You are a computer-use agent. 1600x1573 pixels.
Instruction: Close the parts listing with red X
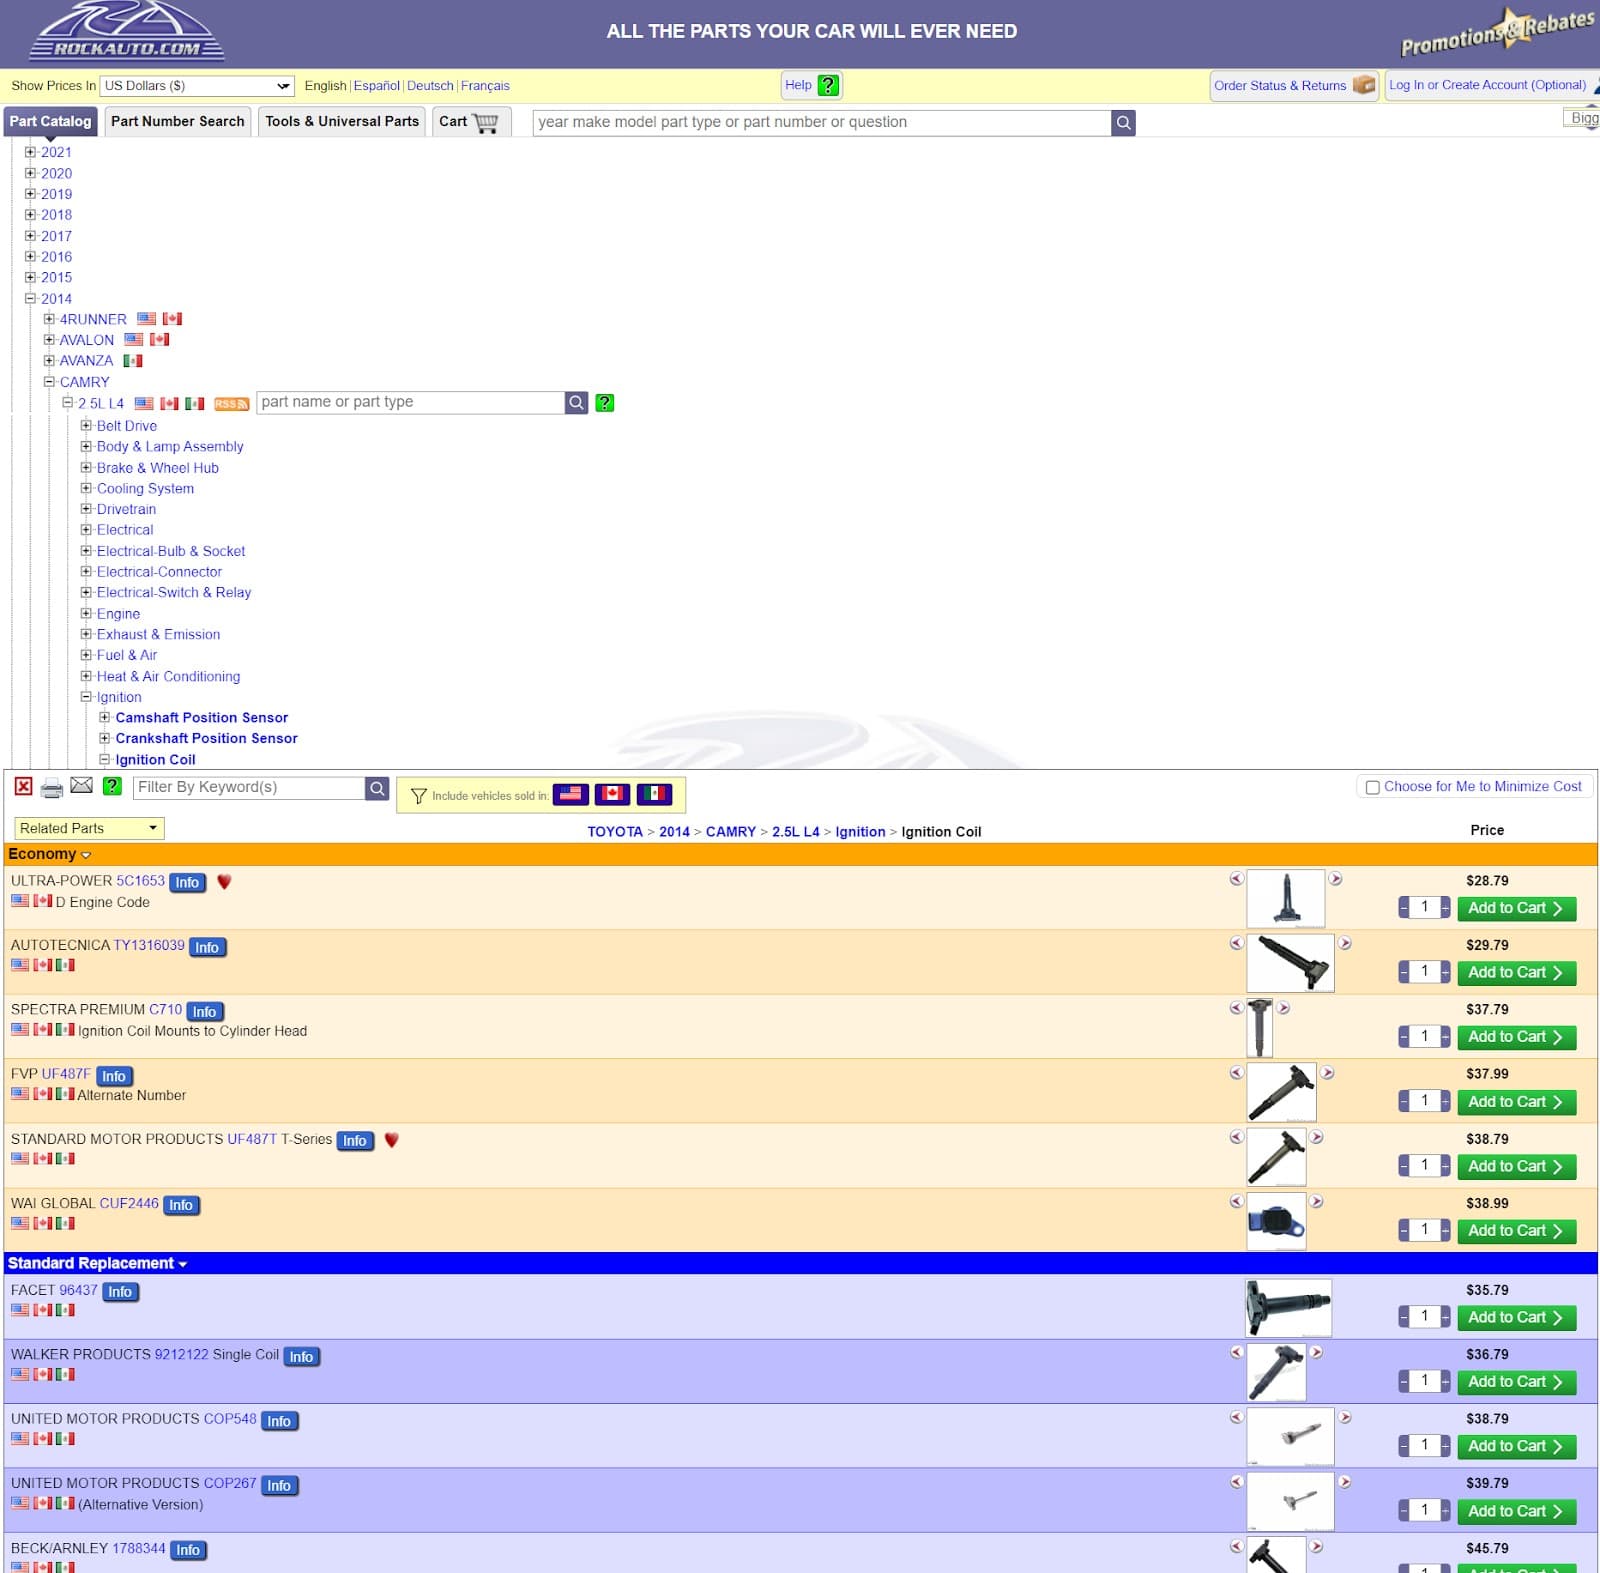click(23, 787)
